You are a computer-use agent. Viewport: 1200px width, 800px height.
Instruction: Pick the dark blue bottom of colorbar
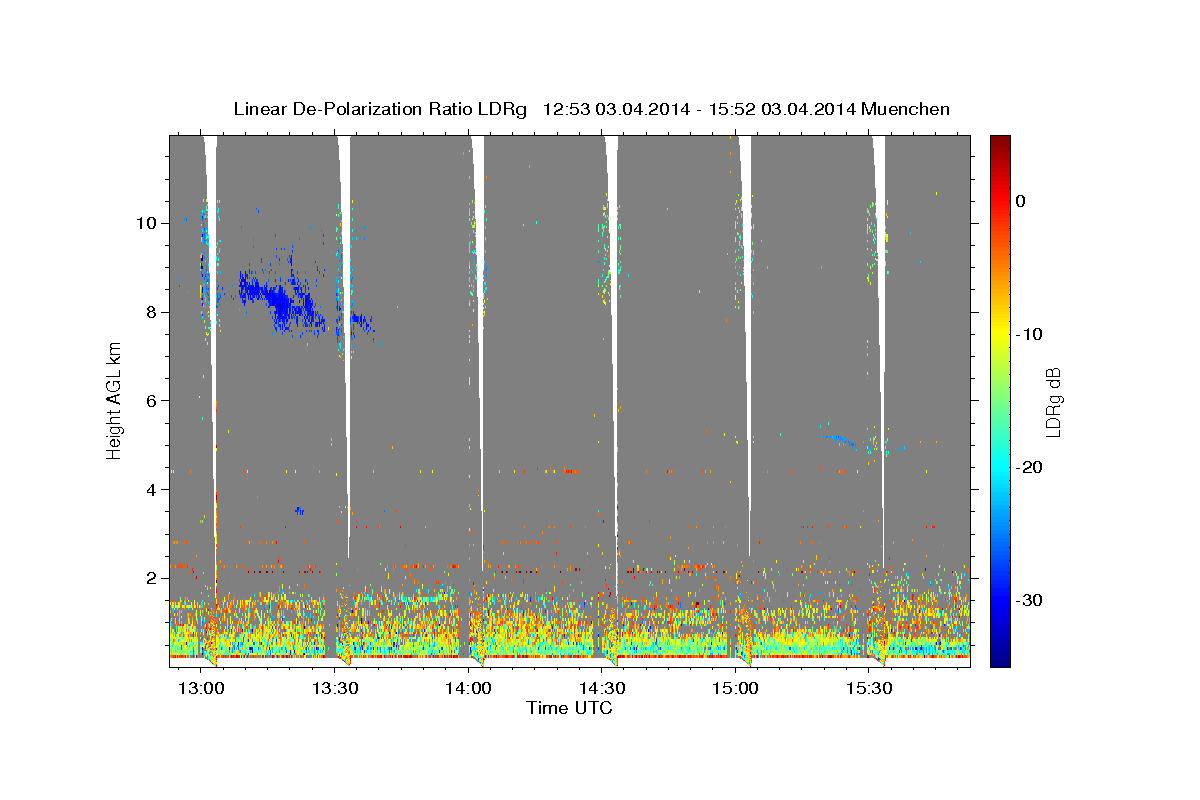point(999,660)
